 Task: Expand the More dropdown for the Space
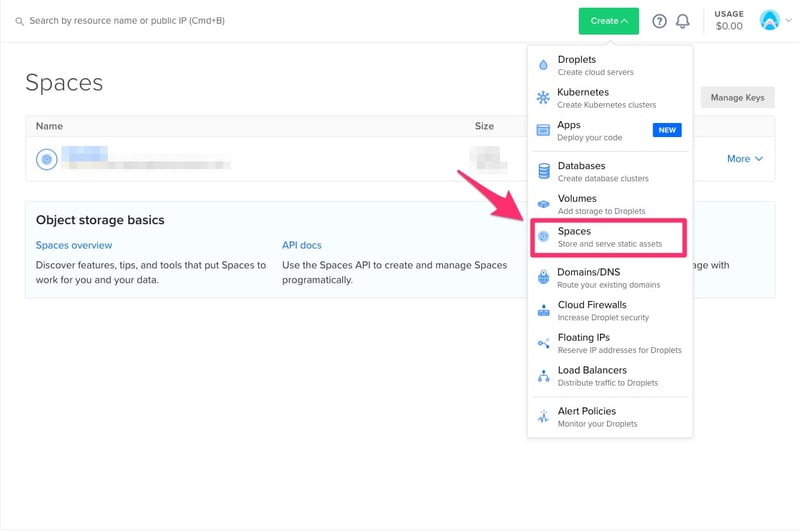[744, 159]
